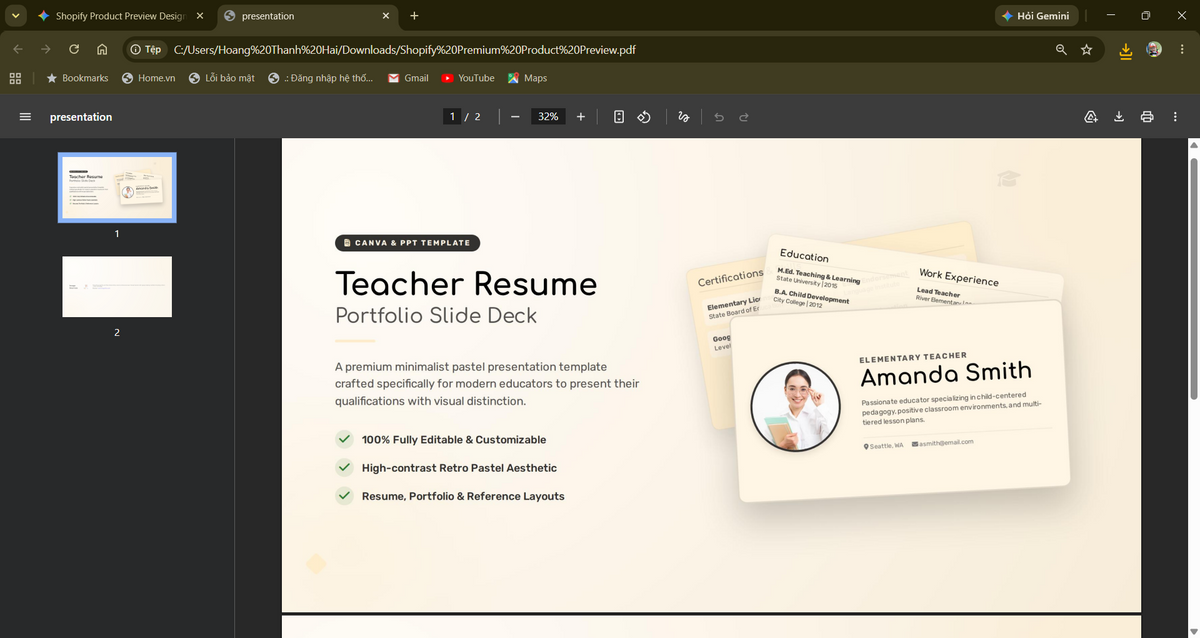Open the Lỗi bảo mật bookmark
1200x638 pixels.
pyautogui.click(x=221, y=78)
